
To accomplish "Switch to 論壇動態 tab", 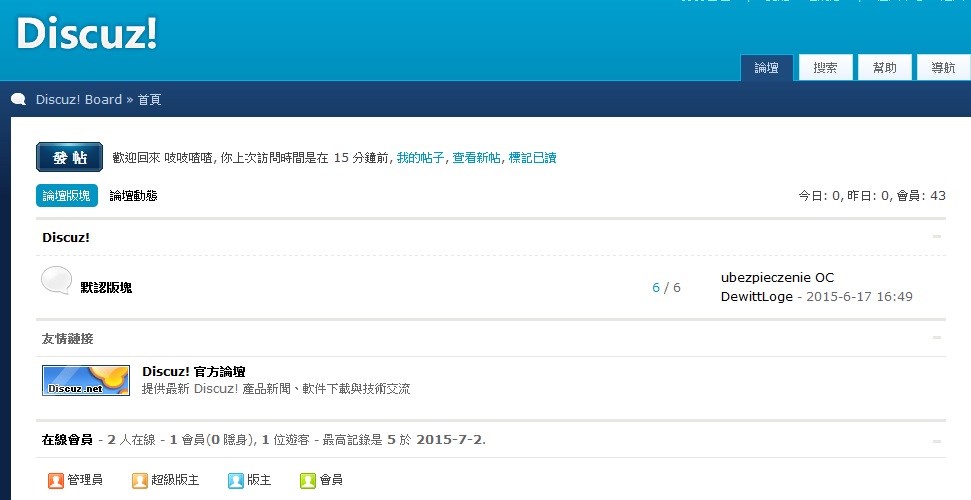I will pos(133,196).
